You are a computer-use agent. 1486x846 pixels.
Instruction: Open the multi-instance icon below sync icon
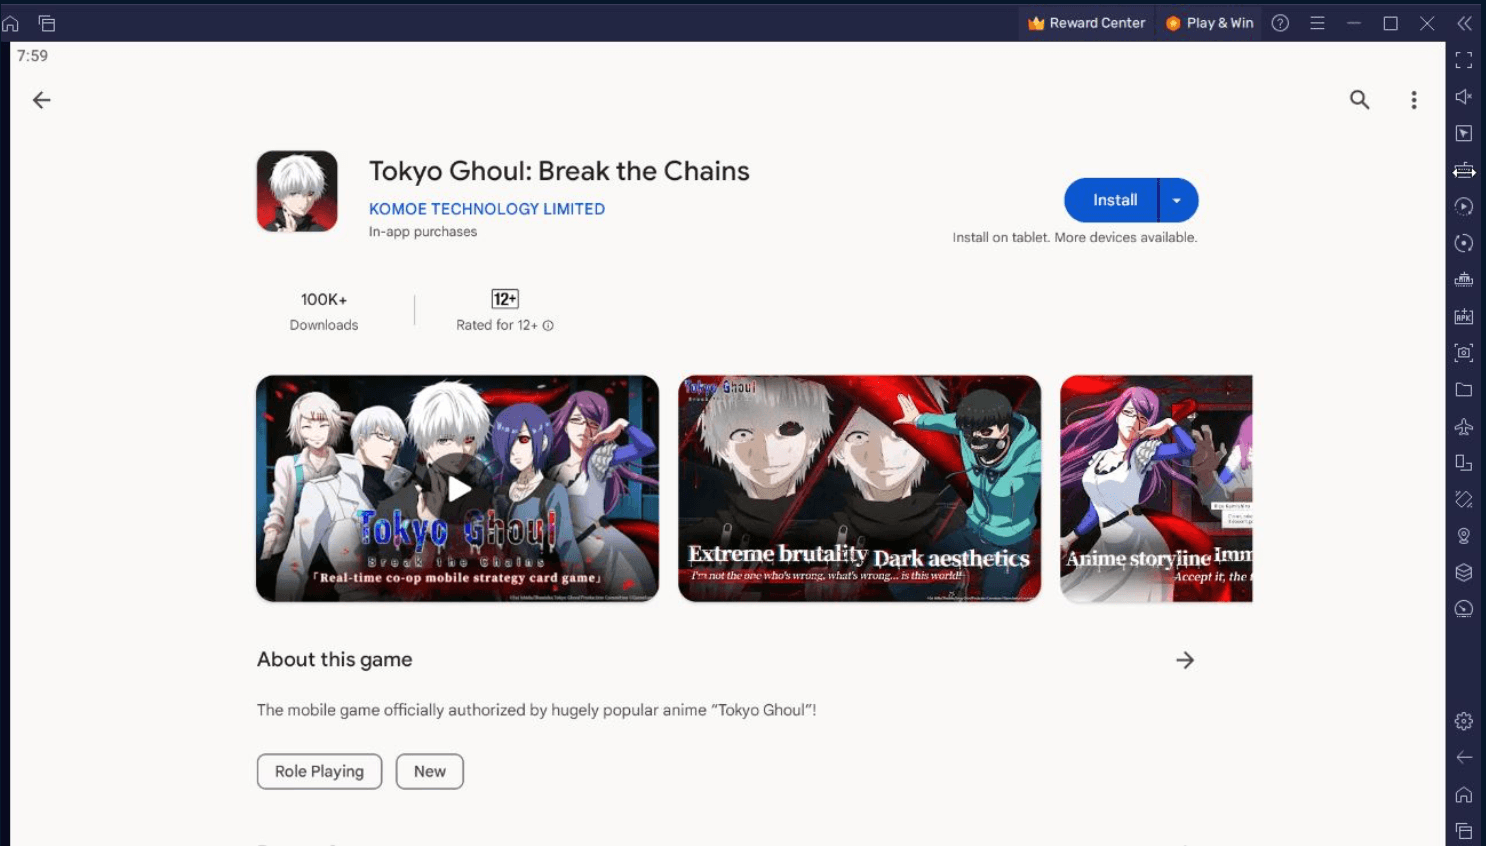tap(1464, 280)
